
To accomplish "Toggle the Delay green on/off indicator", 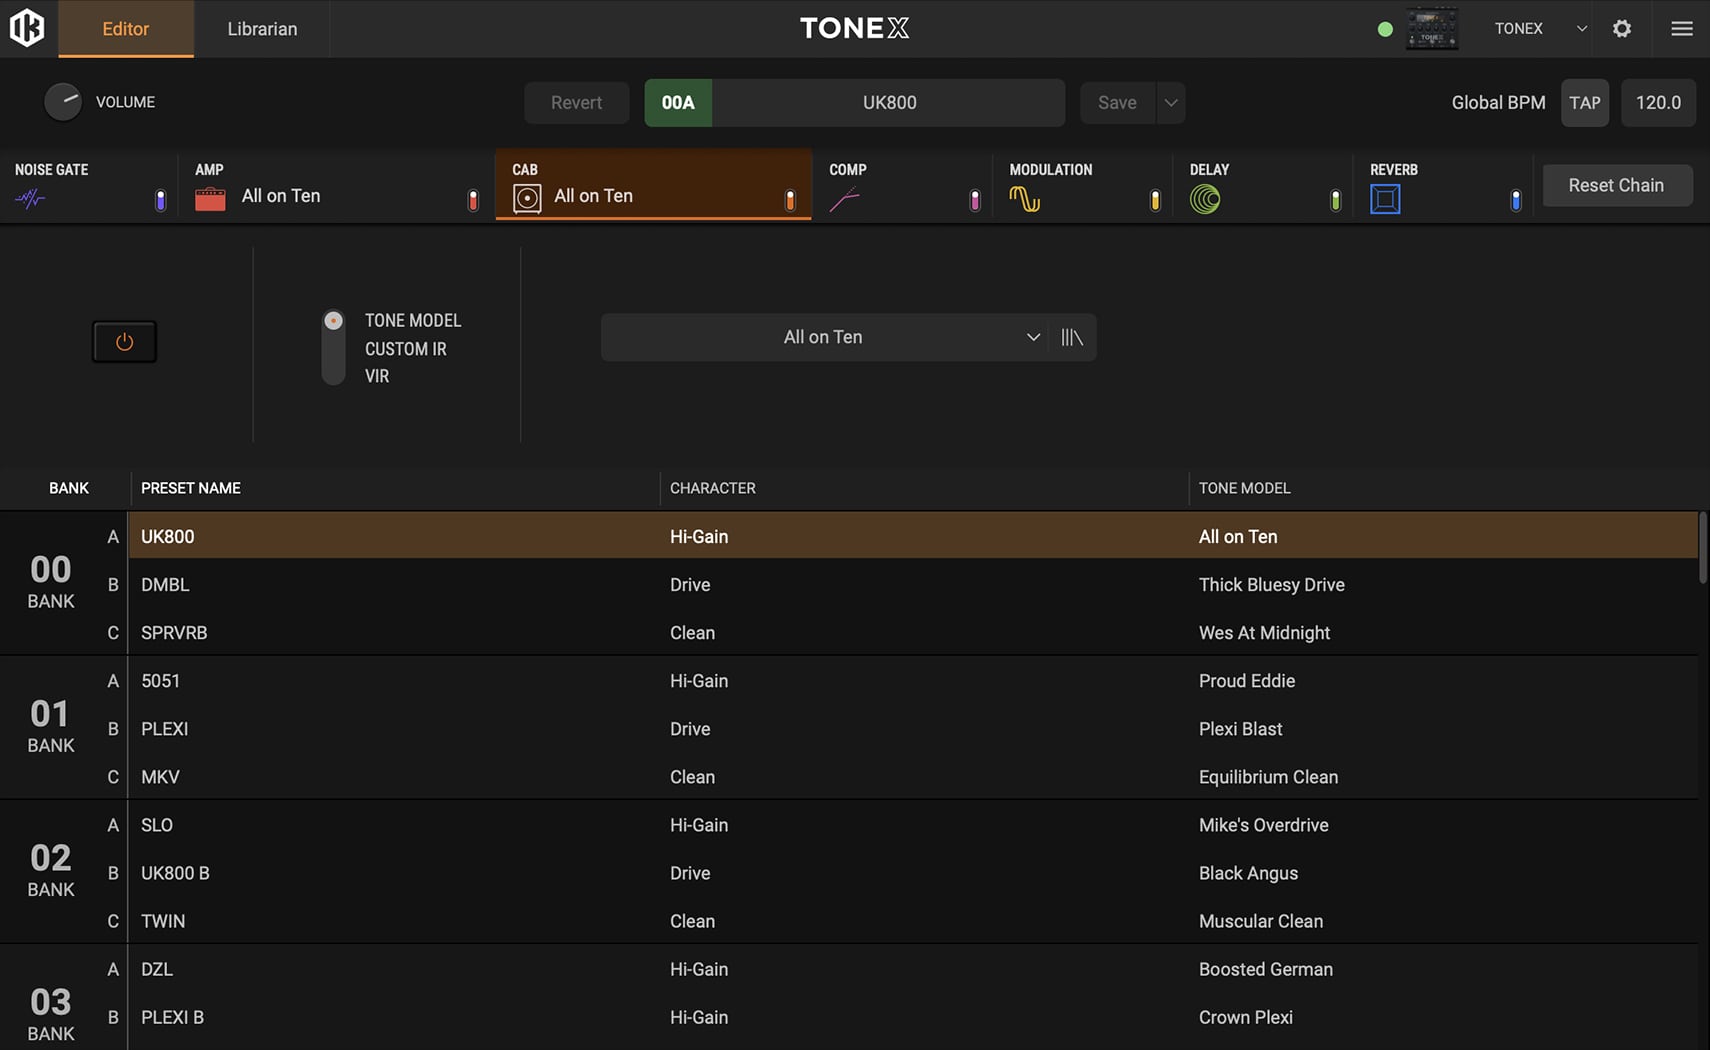I will (1335, 201).
